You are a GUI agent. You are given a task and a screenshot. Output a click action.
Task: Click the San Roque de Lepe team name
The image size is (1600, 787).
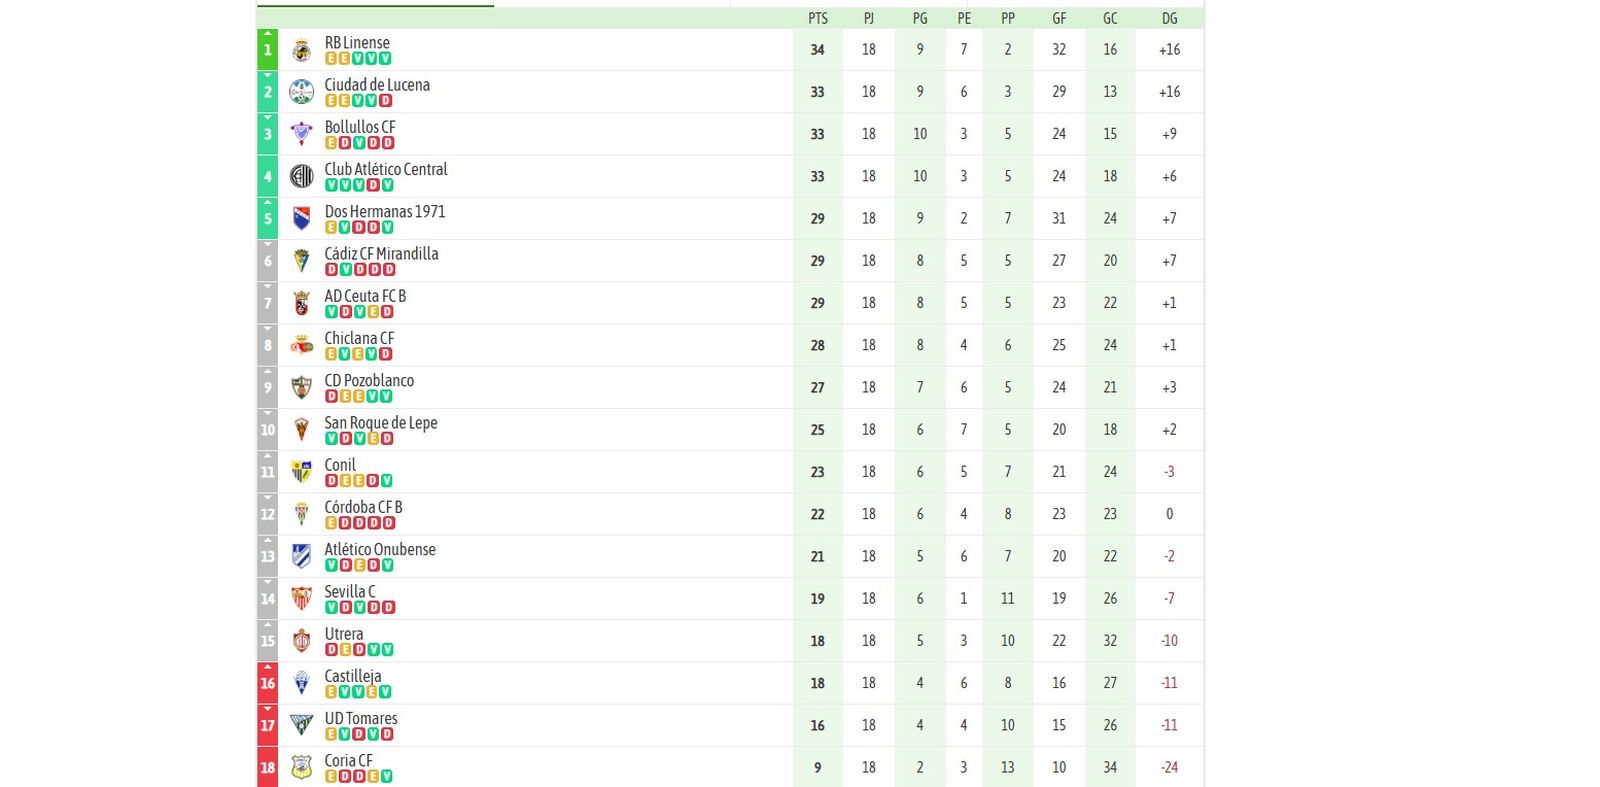(380, 422)
